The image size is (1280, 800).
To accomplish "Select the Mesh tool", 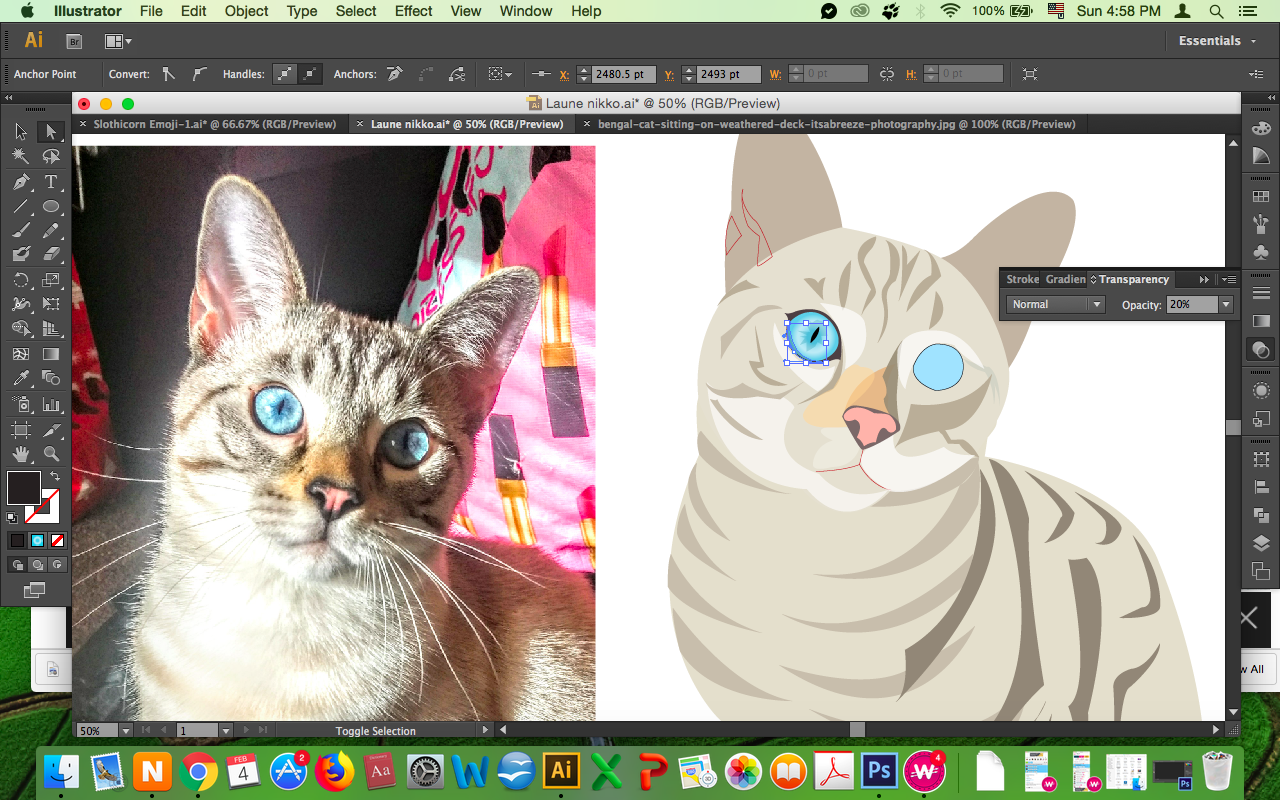I will coord(21,354).
